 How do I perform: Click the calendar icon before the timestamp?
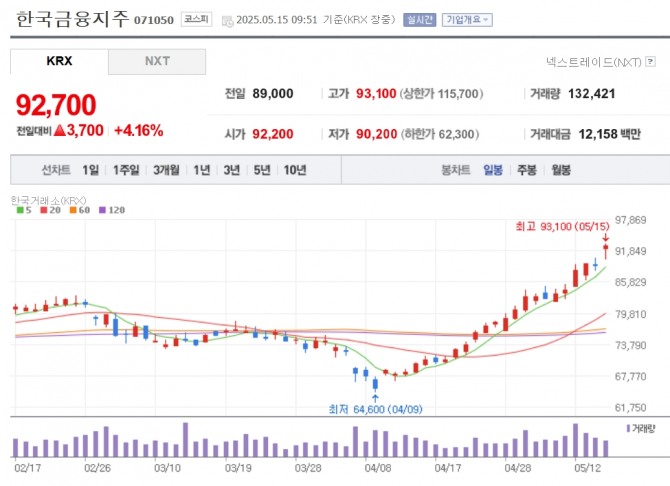(x=226, y=20)
